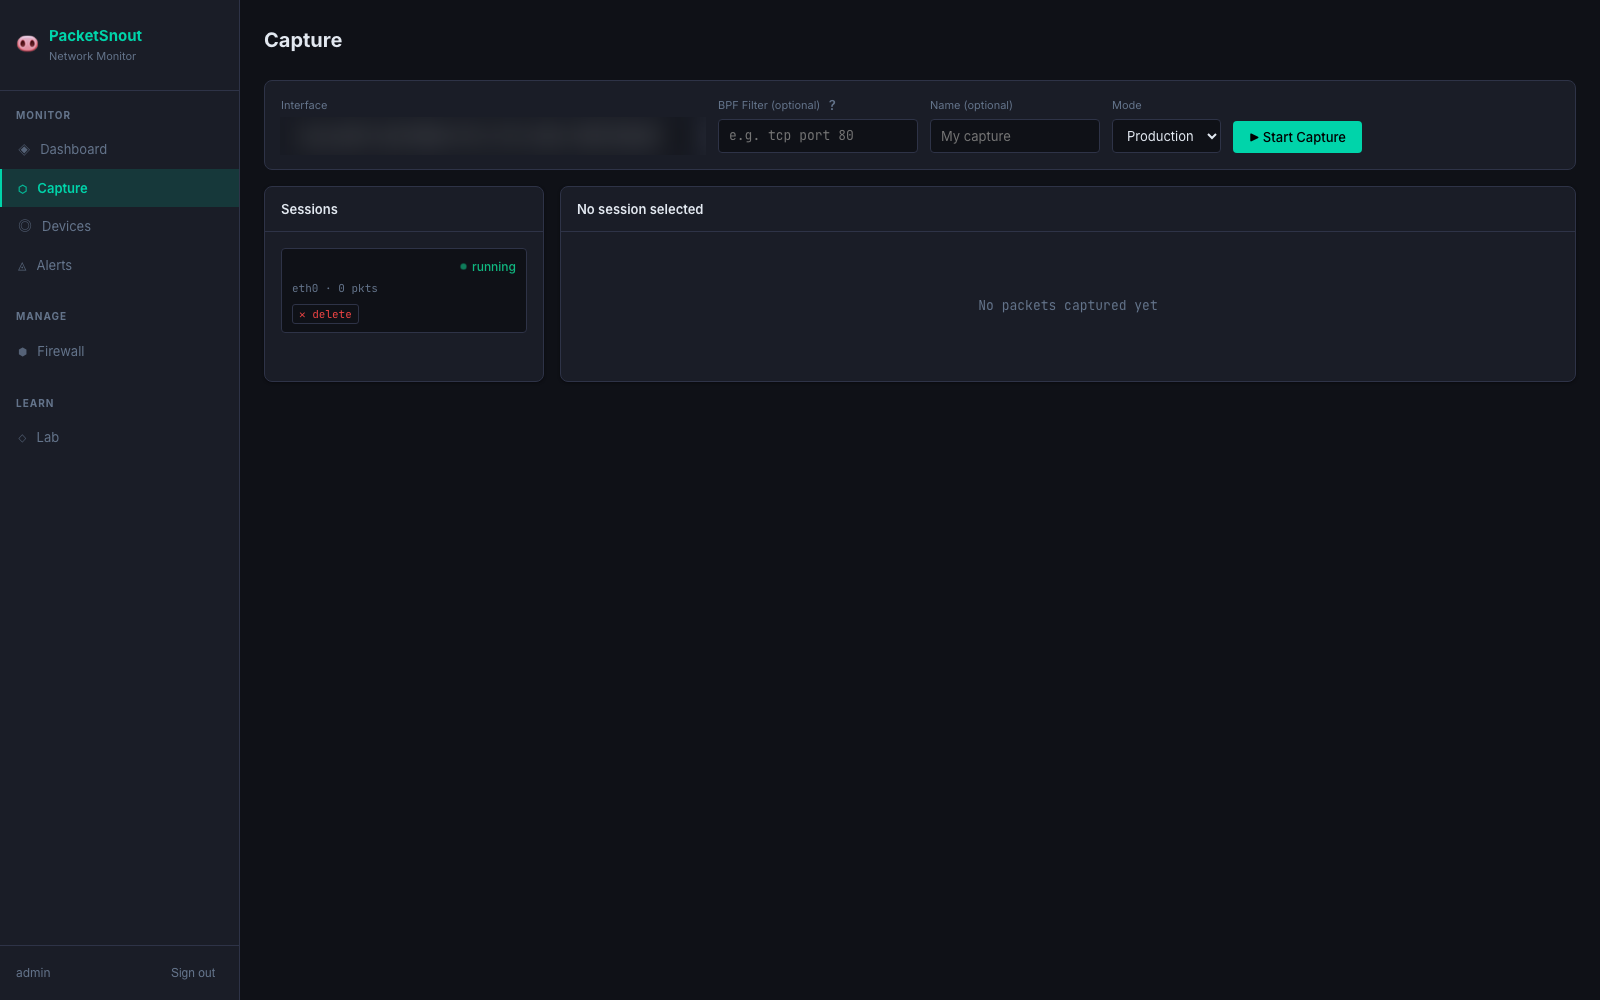This screenshot has height=1000, width=1600.
Task: Click the 'No packets captured yet' message
Action: click(x=1068, y=305)
